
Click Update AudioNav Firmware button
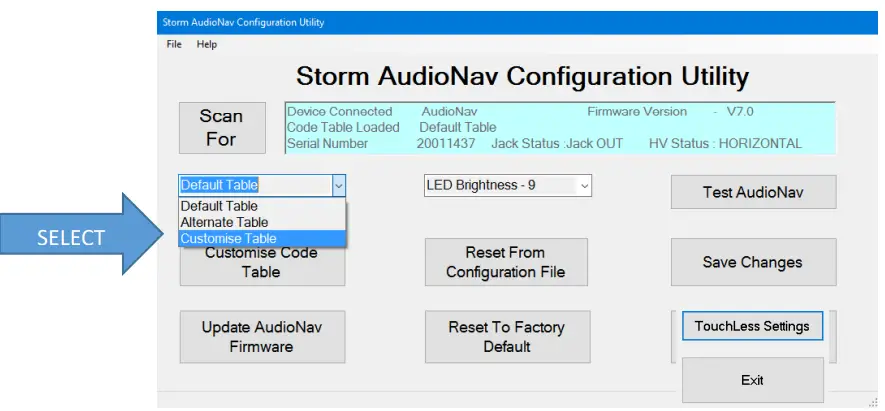262,336
